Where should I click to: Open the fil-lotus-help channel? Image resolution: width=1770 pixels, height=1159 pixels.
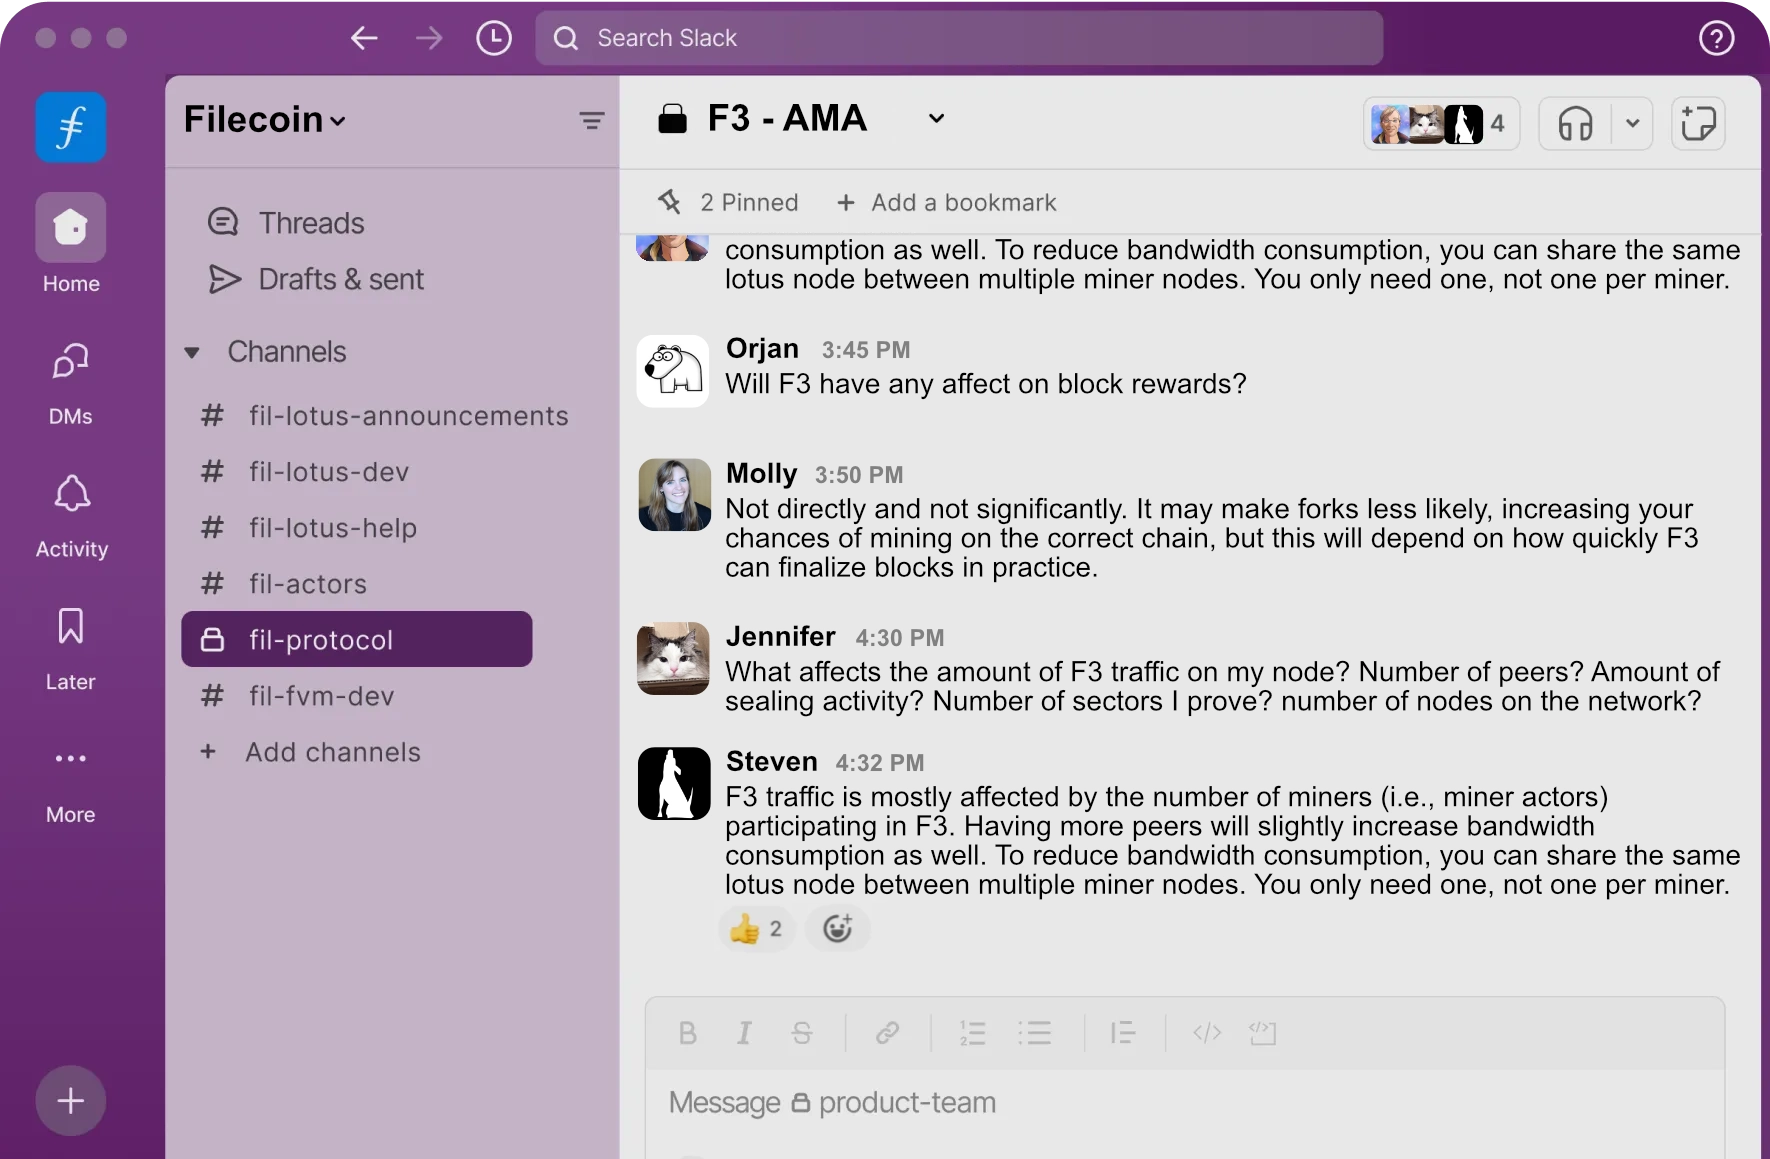(x=332, y=528)
